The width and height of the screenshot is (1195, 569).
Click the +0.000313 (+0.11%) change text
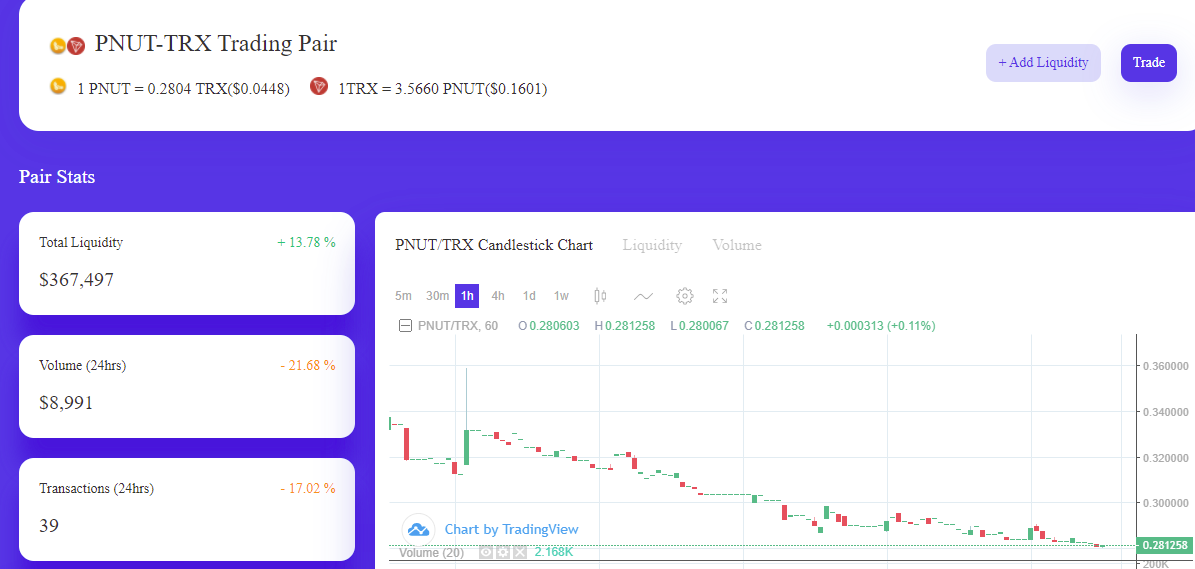pos(881,326)
